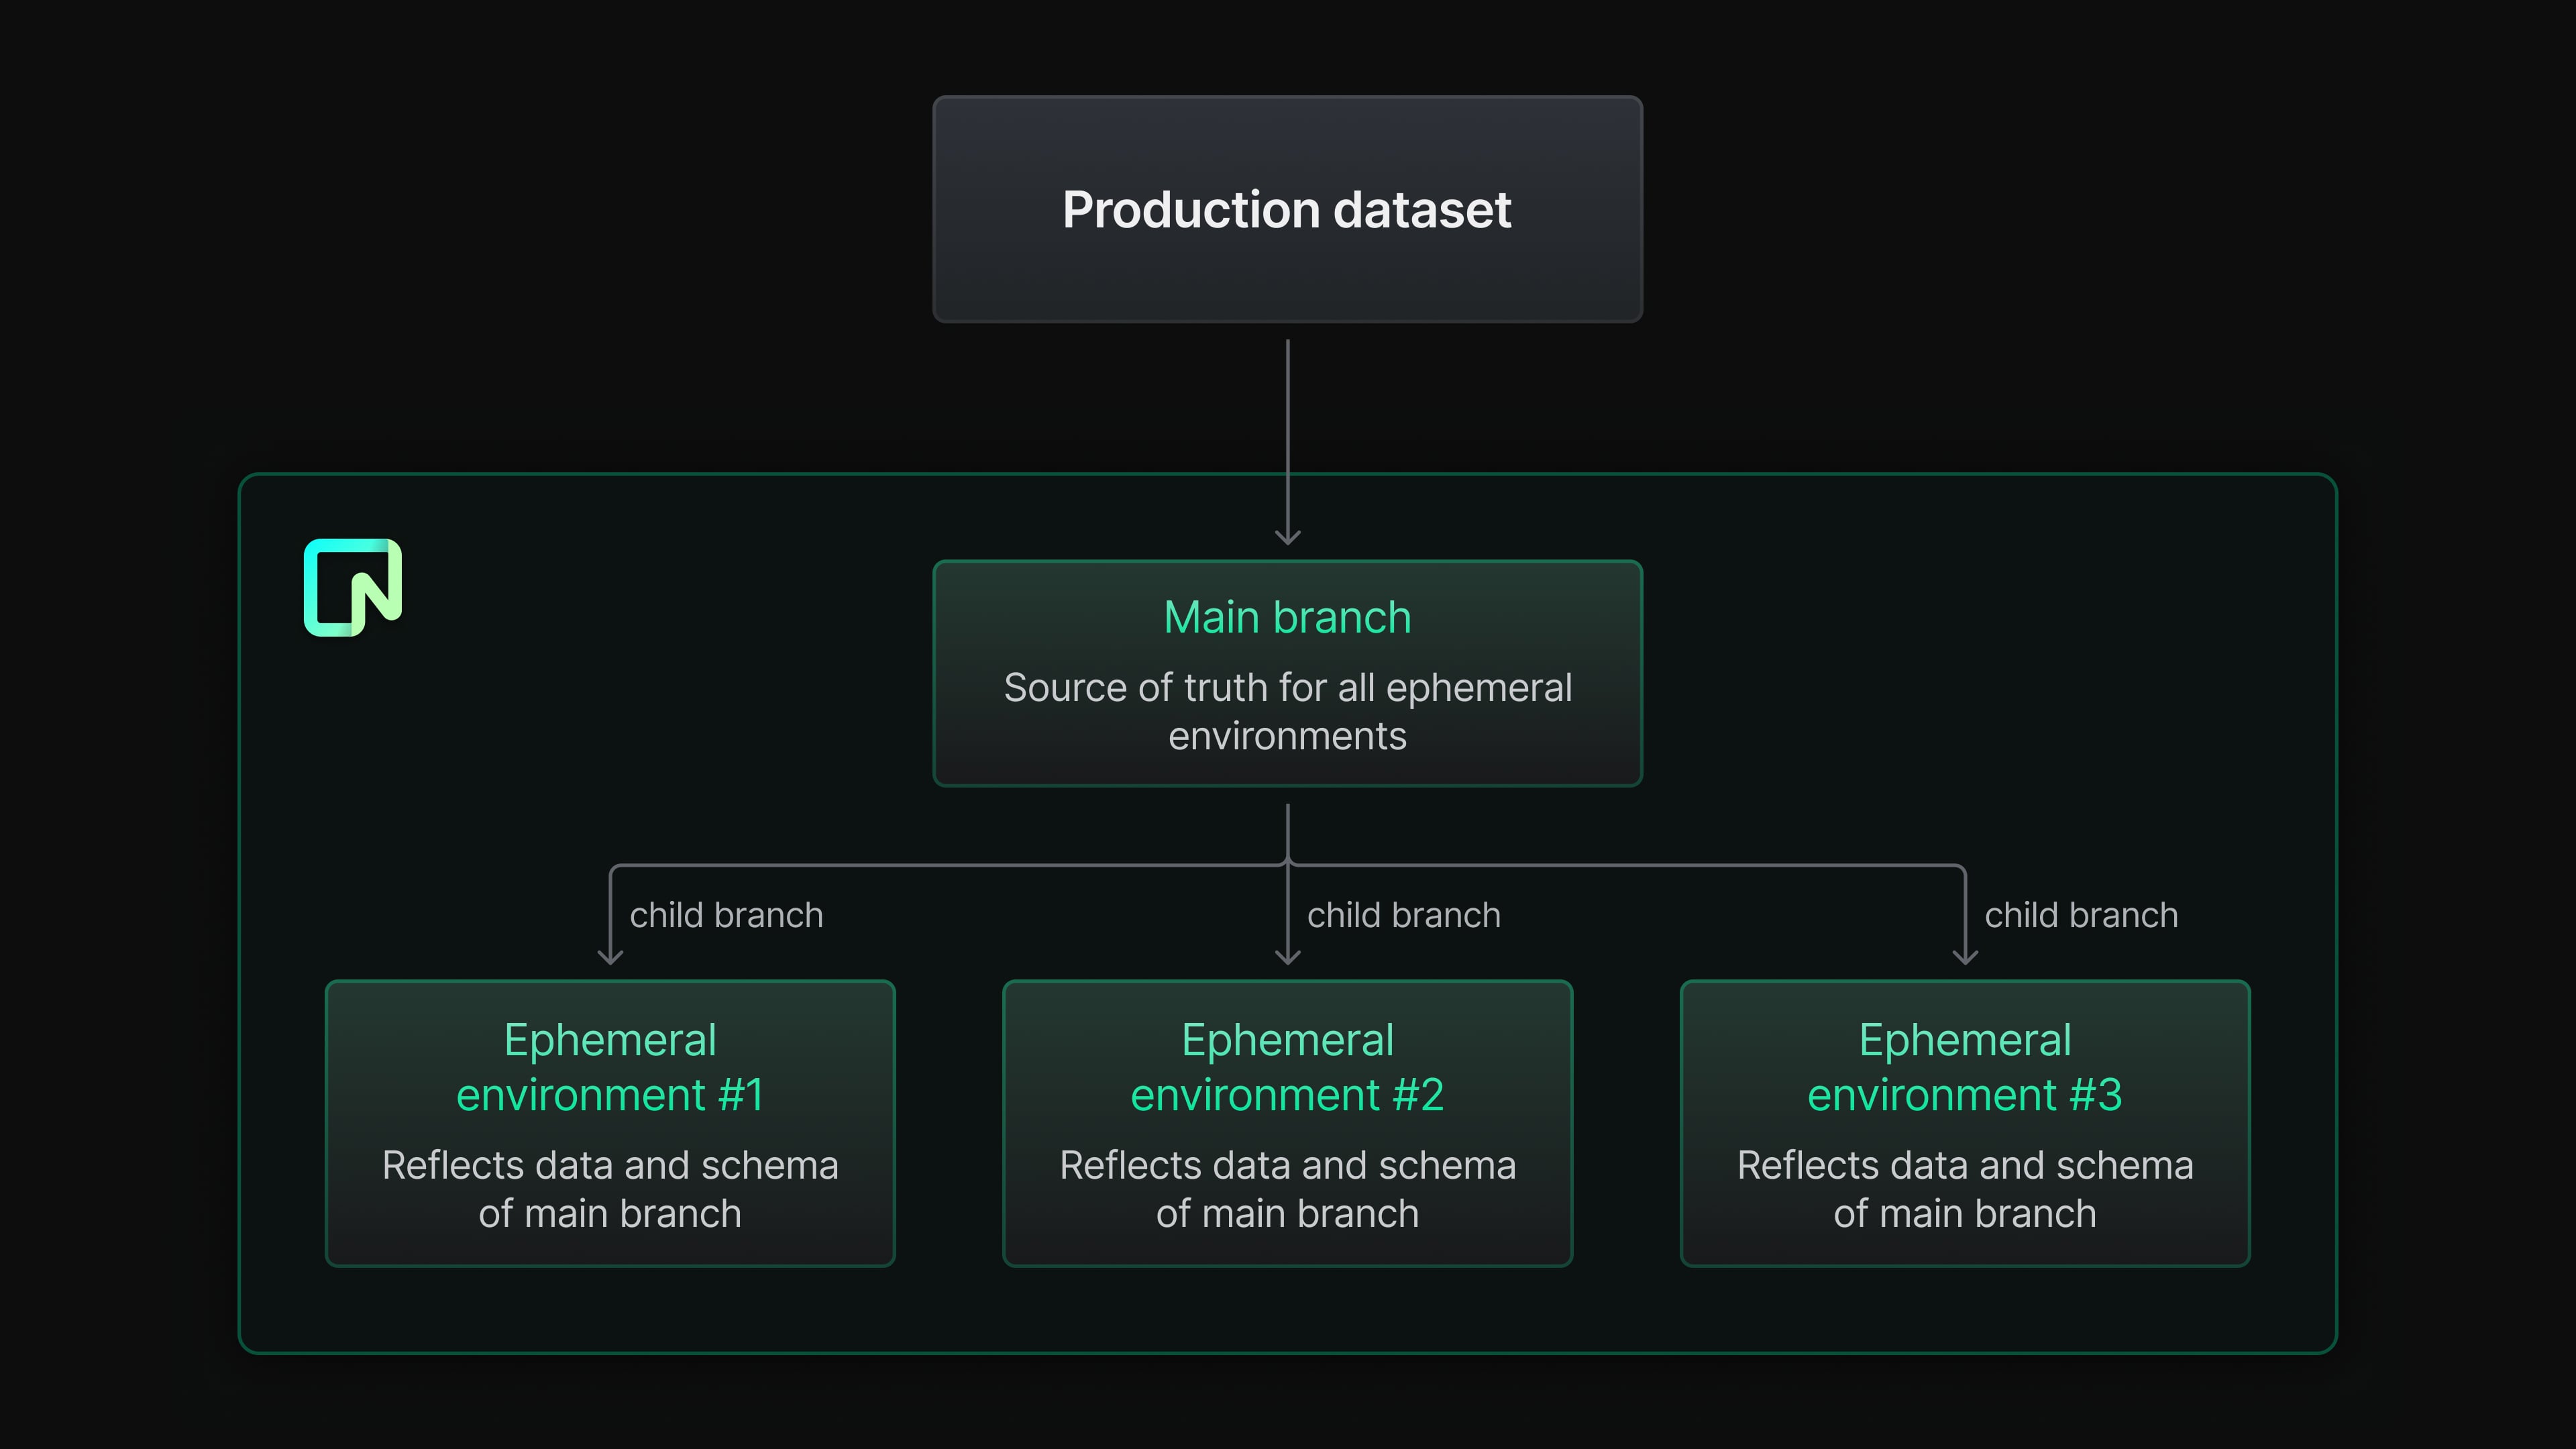This screenshot has width=2576, height=1449.
Task: Click the word 'environments' in Main branch box
Action: [x=1287, y=737]
